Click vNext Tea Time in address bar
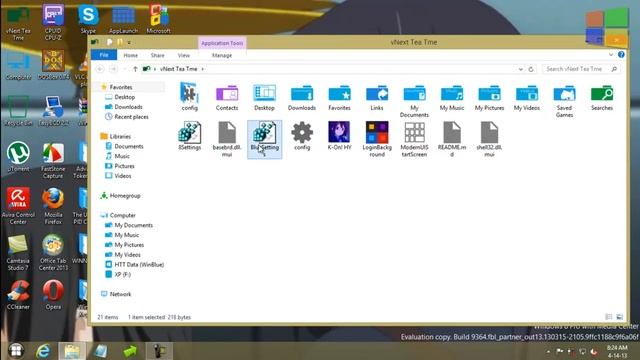 (x=178, y=69)
